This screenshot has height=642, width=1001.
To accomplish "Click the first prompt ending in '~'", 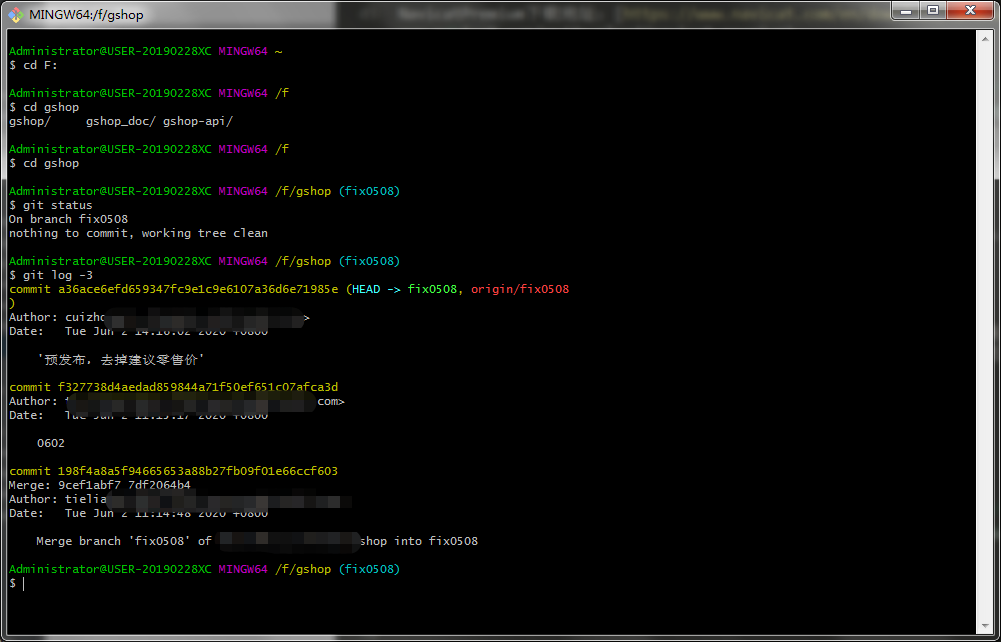I will pyautogui.click(x=146, y=51).
